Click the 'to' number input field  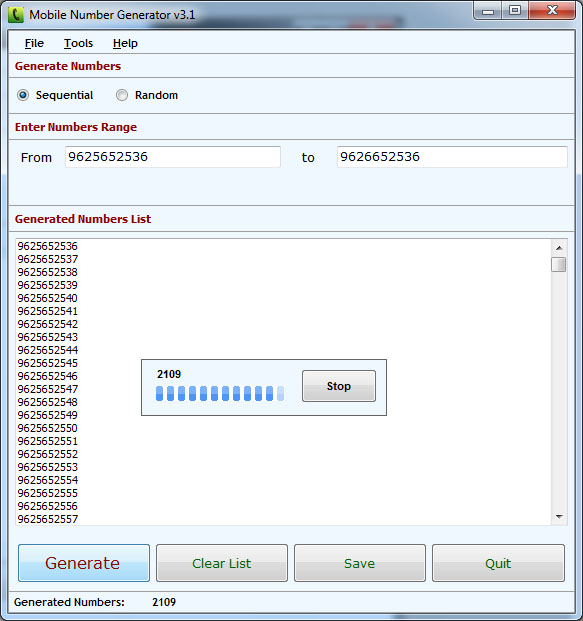click(x=452, y=157)
